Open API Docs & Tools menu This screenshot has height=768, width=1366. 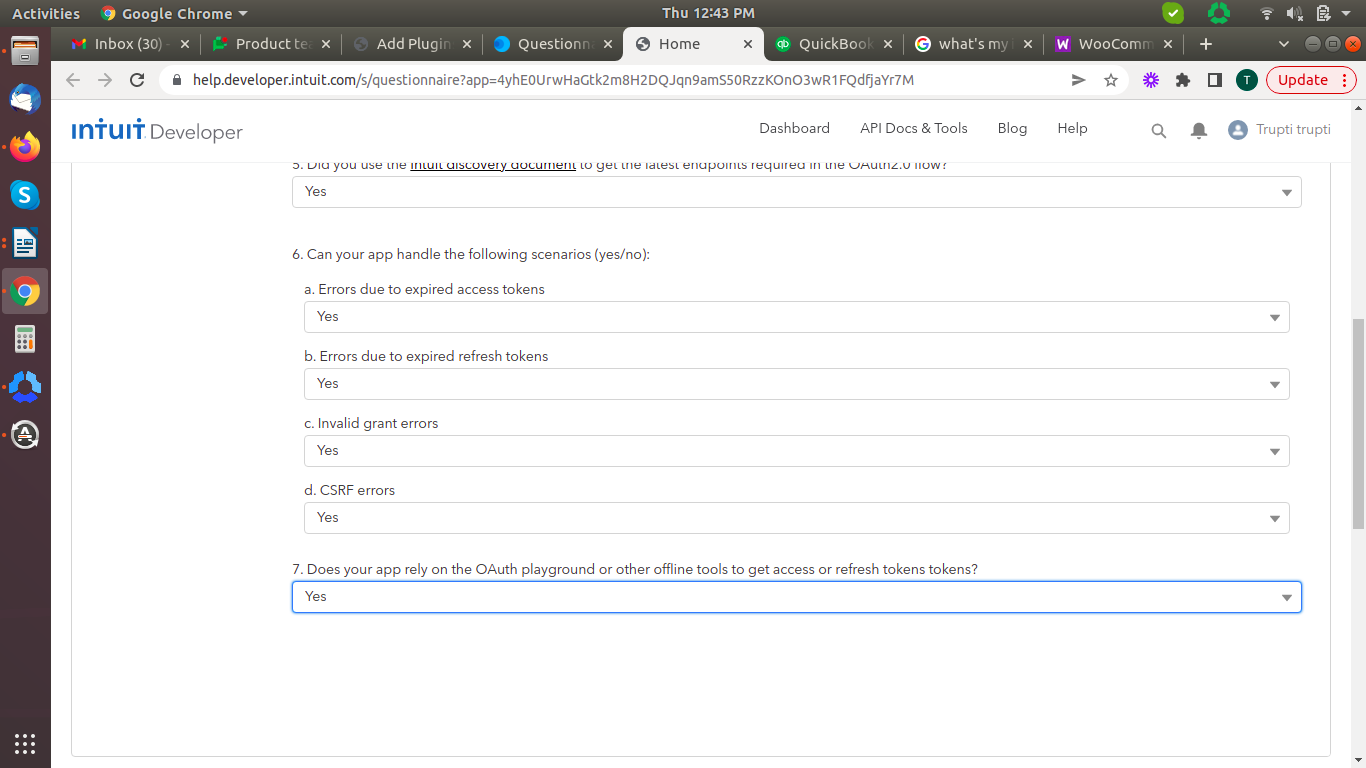coord(913,128)
